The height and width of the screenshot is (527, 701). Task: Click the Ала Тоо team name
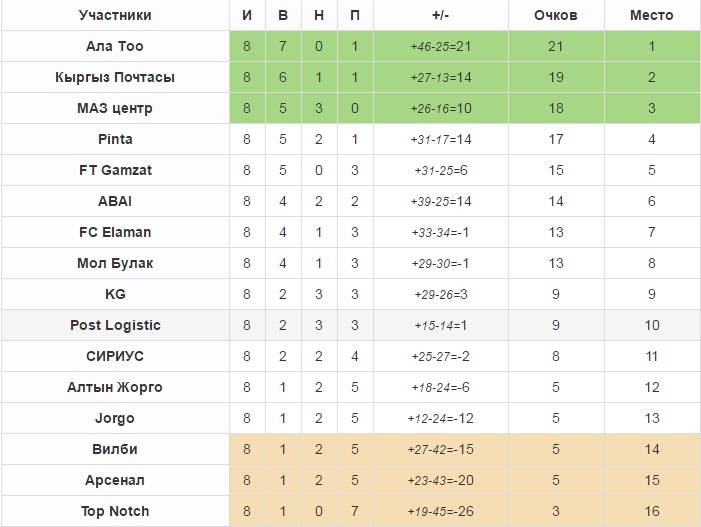[115, 46]
